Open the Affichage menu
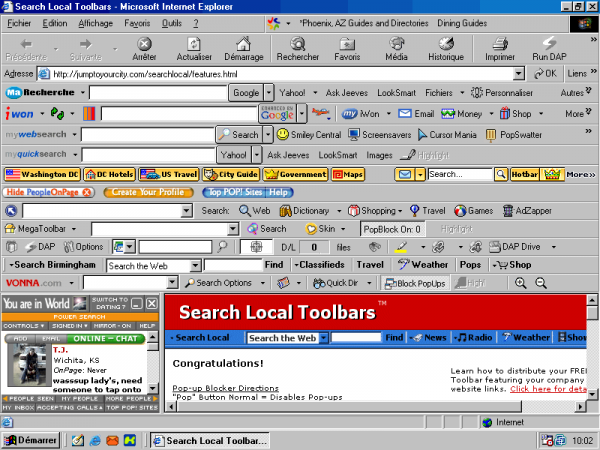 tap(95, 23)
